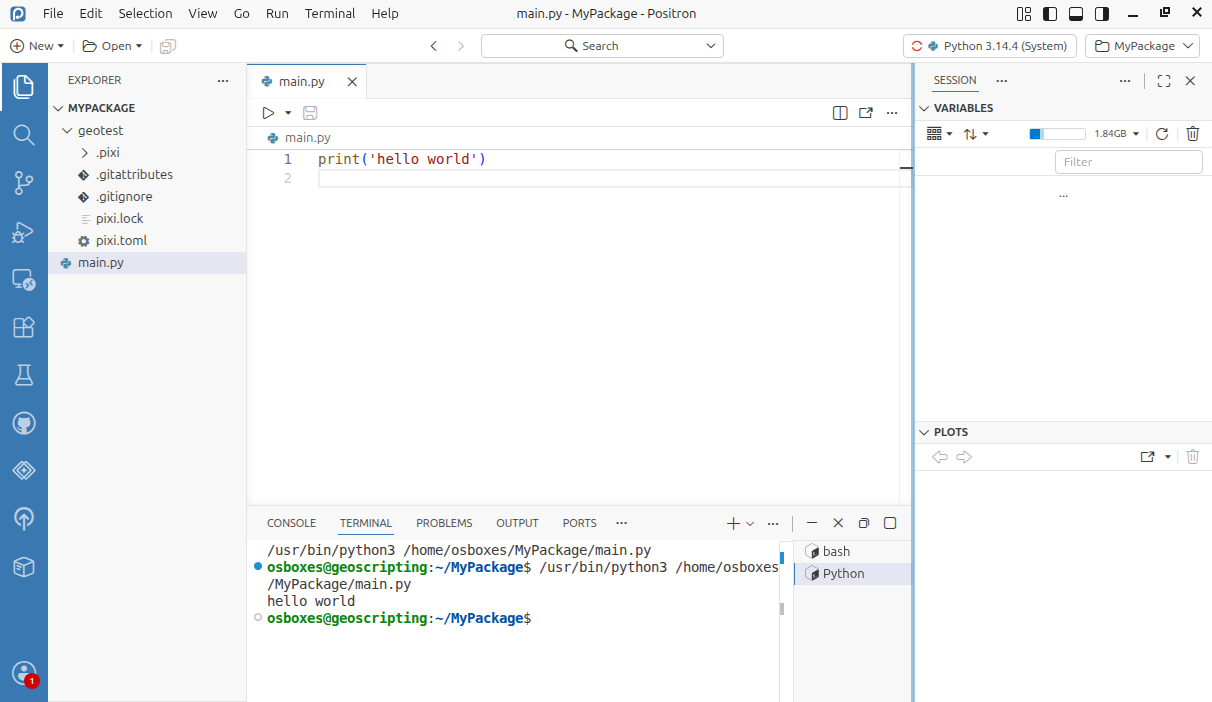
Task: Maximize the bottom panel size
Action: coord(890,523)
